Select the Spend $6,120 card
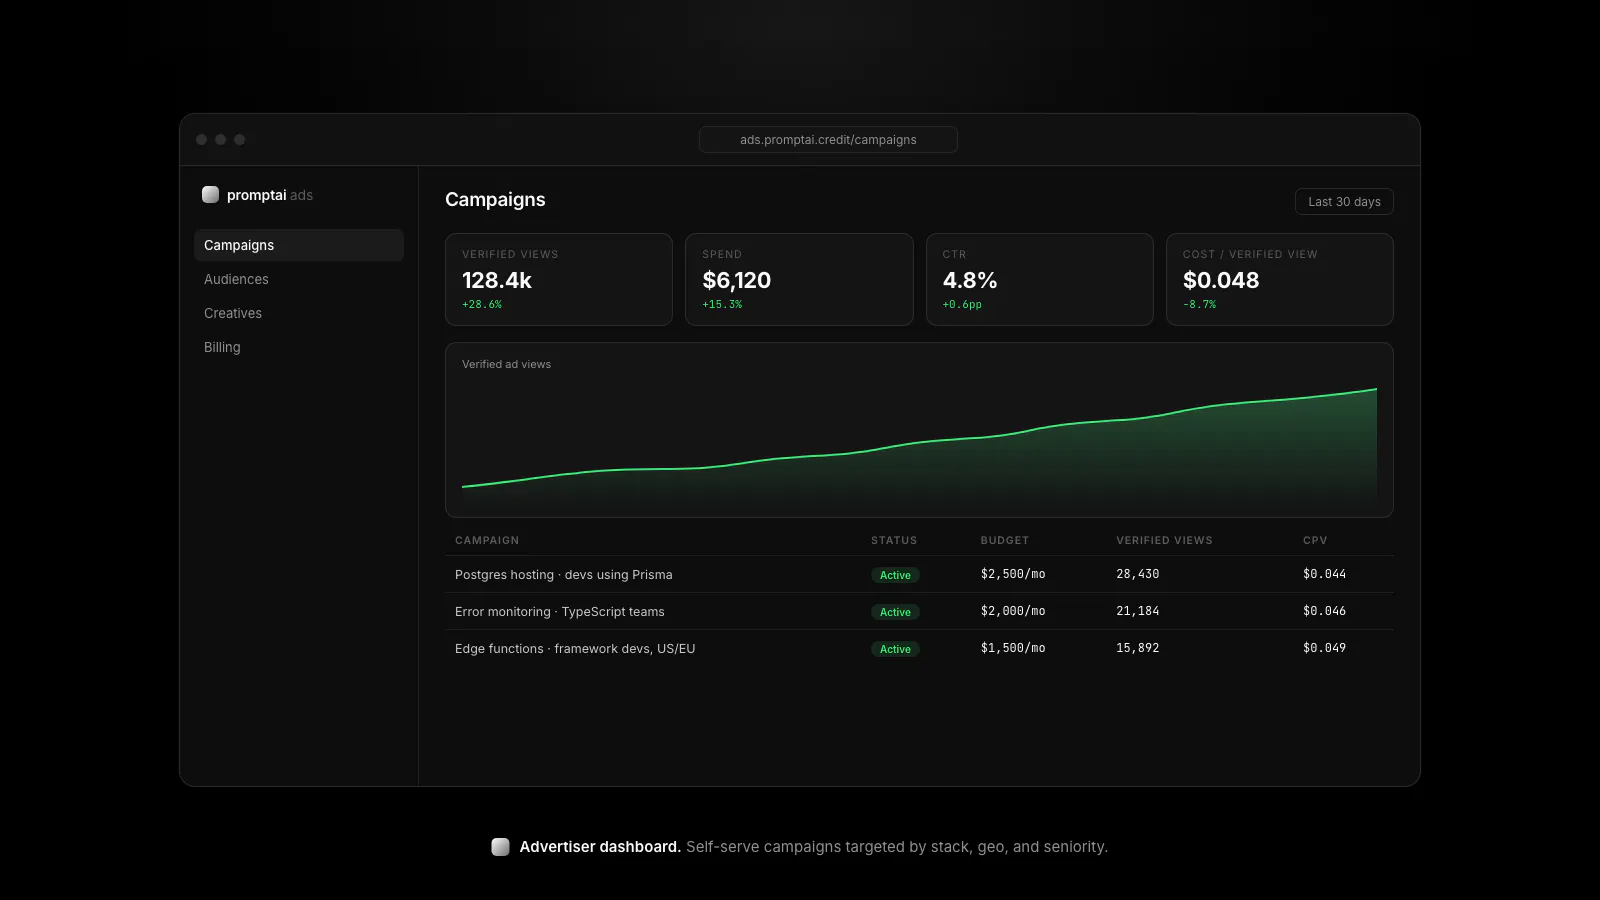The image size is (1600, 900). (x=799, y=279)
